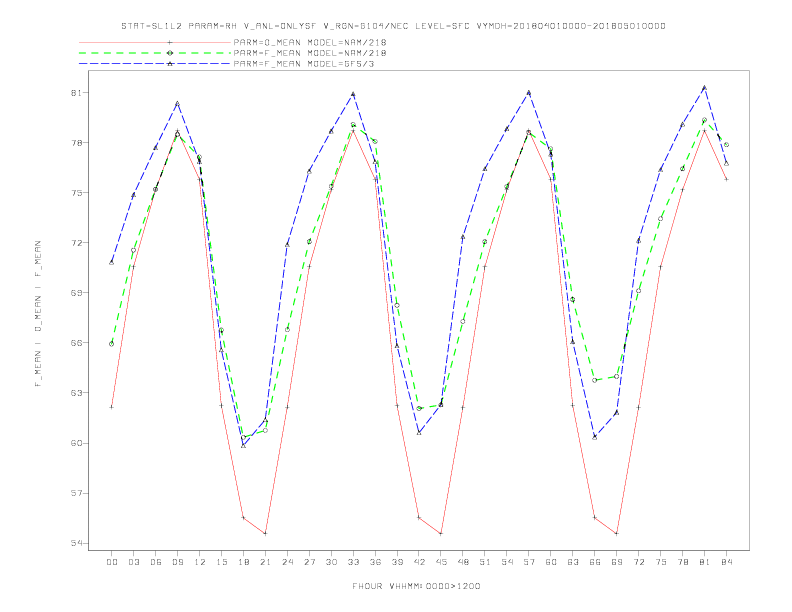Click x-axis forecast hour label 66
This screenshot has height=612, width=792.
coord(595,562)
